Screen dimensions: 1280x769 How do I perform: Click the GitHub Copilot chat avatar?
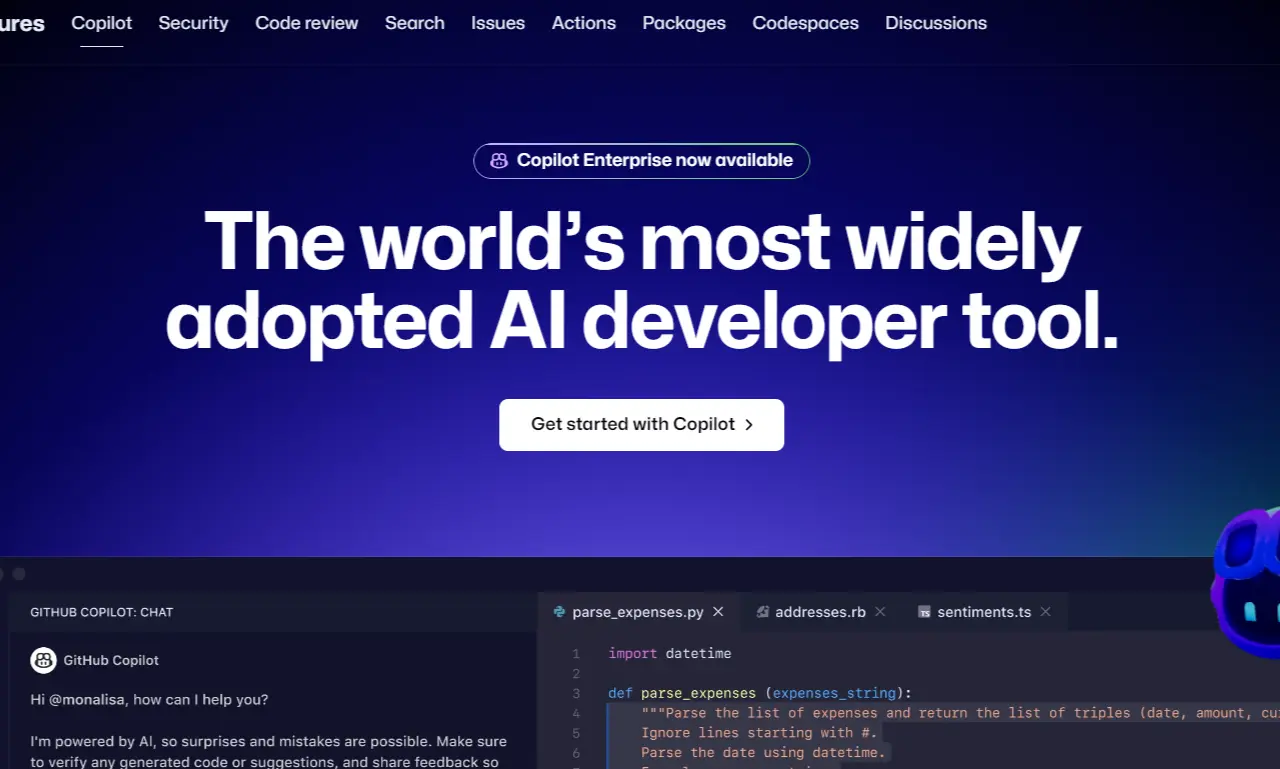click(43, 660)
